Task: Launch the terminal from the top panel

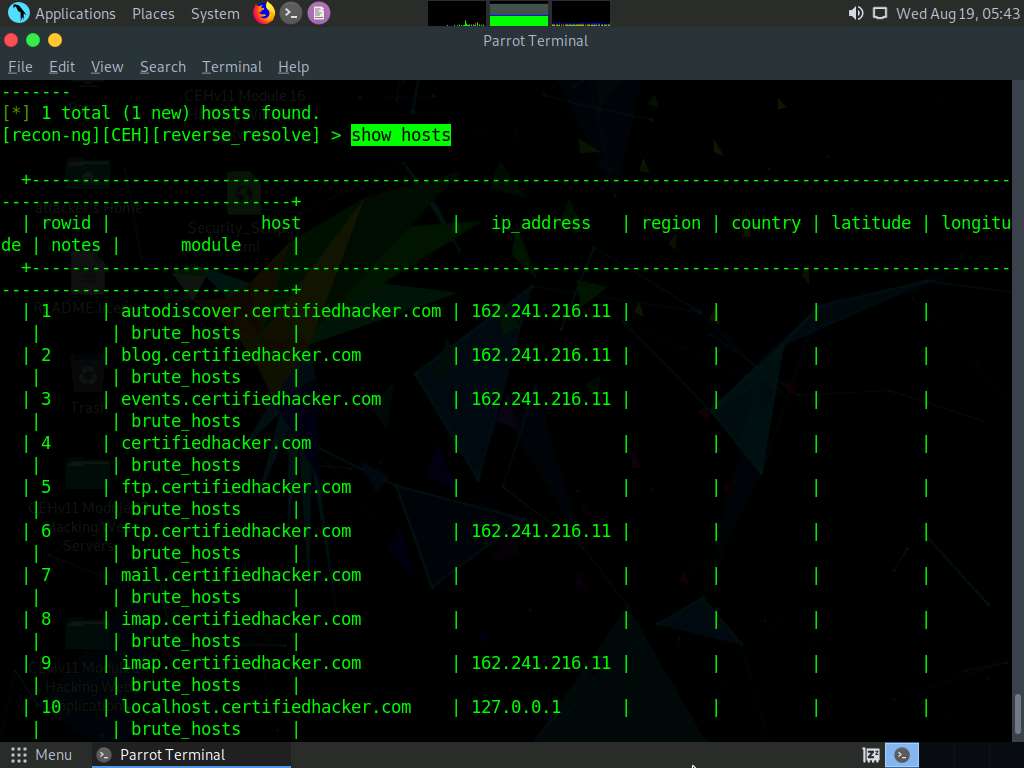Action: pyautogui.click(x=291, y=13)
